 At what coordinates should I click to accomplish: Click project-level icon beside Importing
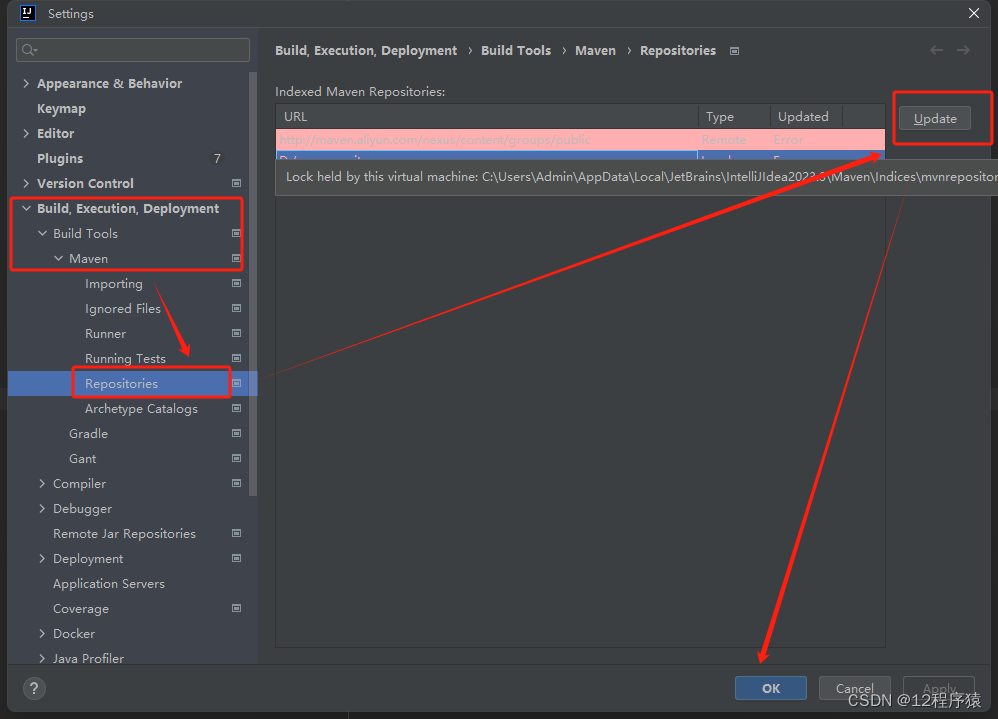coord(236,283)
